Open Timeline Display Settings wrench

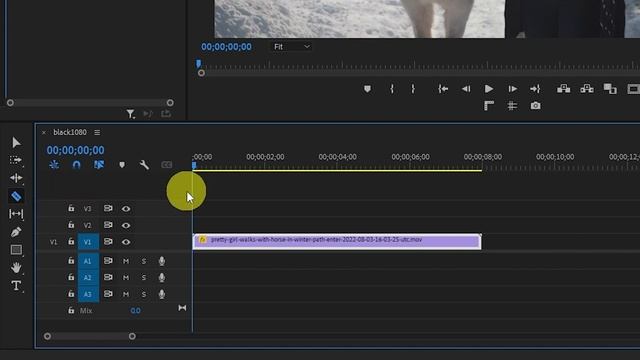[144, 165]
